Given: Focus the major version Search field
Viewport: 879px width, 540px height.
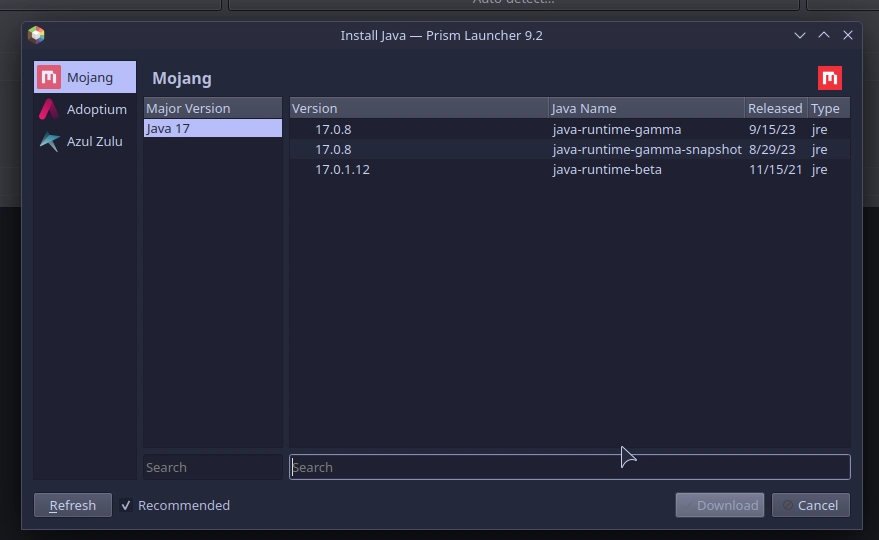Looking at the screenshot, I should tap(212, 467).
